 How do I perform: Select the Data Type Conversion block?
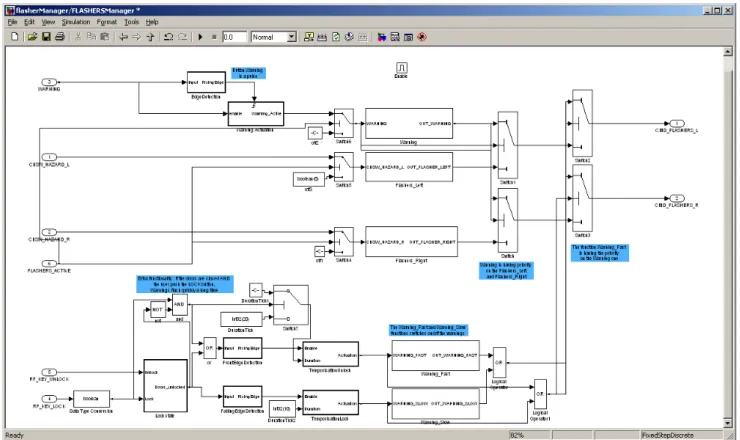coord(91,399)
